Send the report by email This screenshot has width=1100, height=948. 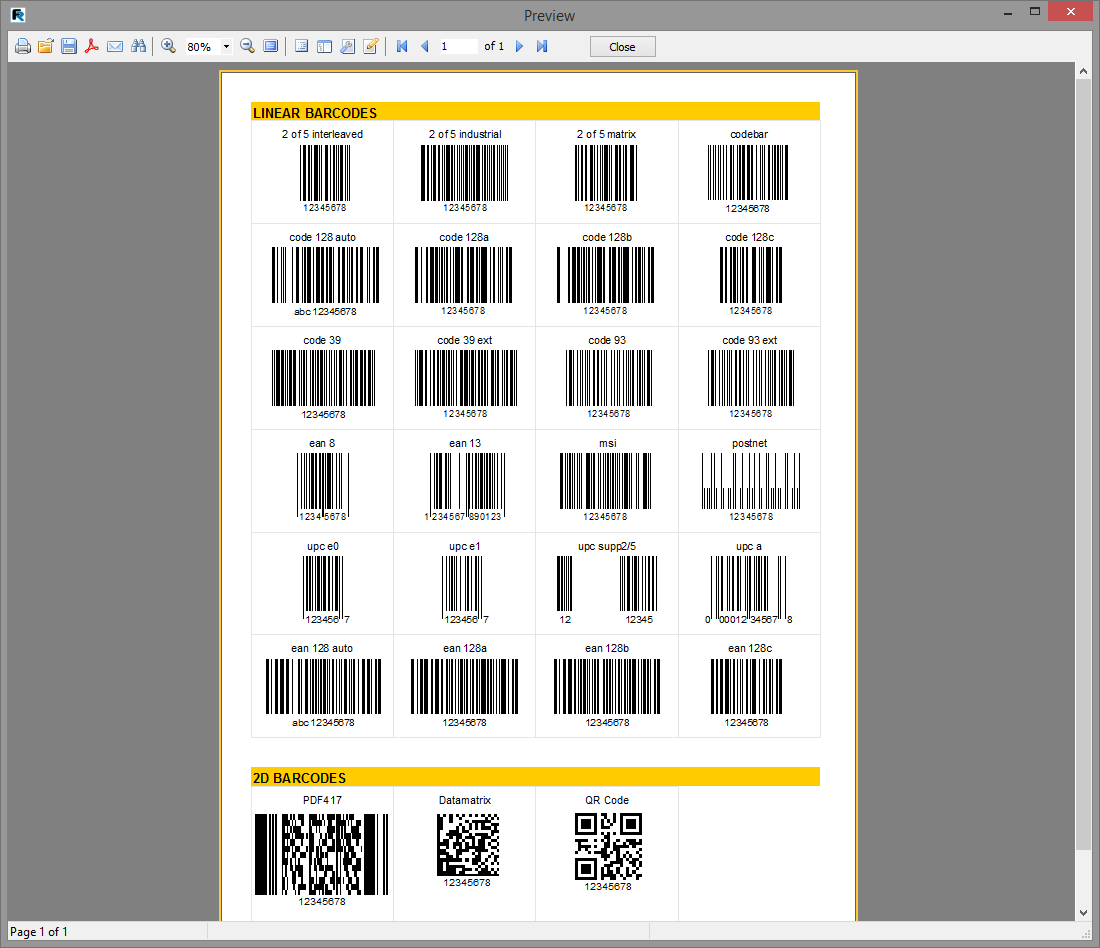coord(115,46)
